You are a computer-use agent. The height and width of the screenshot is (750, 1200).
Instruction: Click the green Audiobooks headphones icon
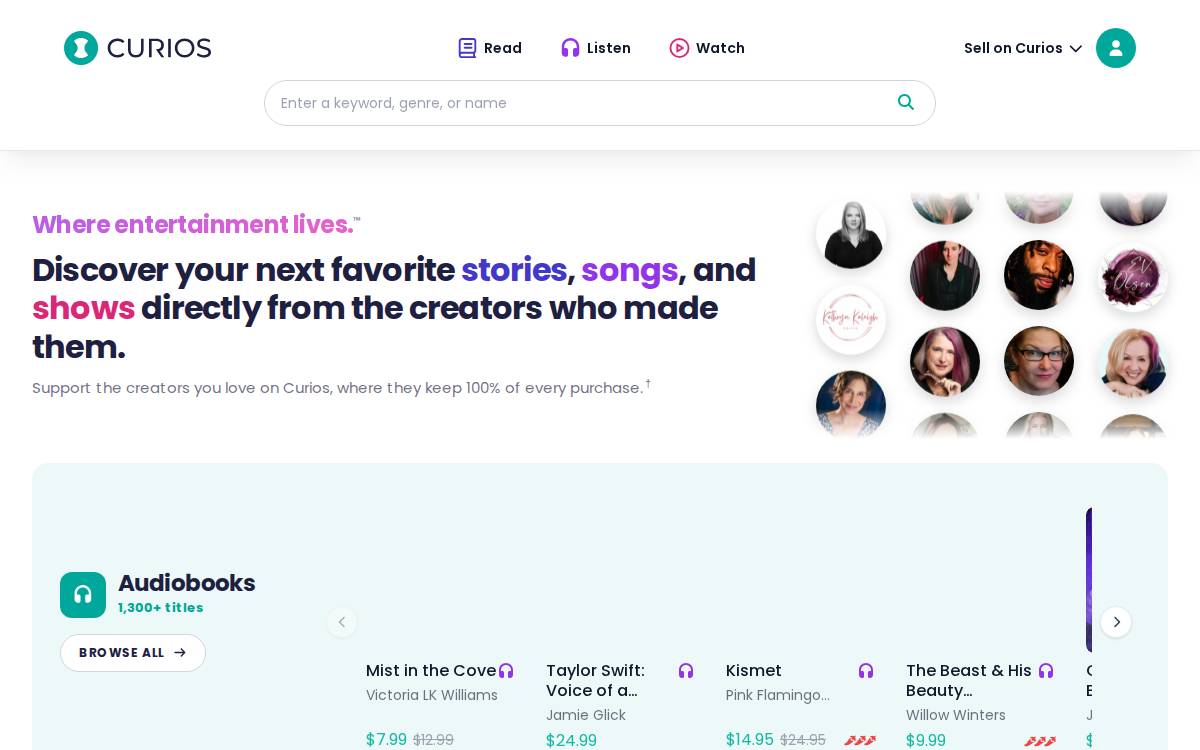[83, 595]
